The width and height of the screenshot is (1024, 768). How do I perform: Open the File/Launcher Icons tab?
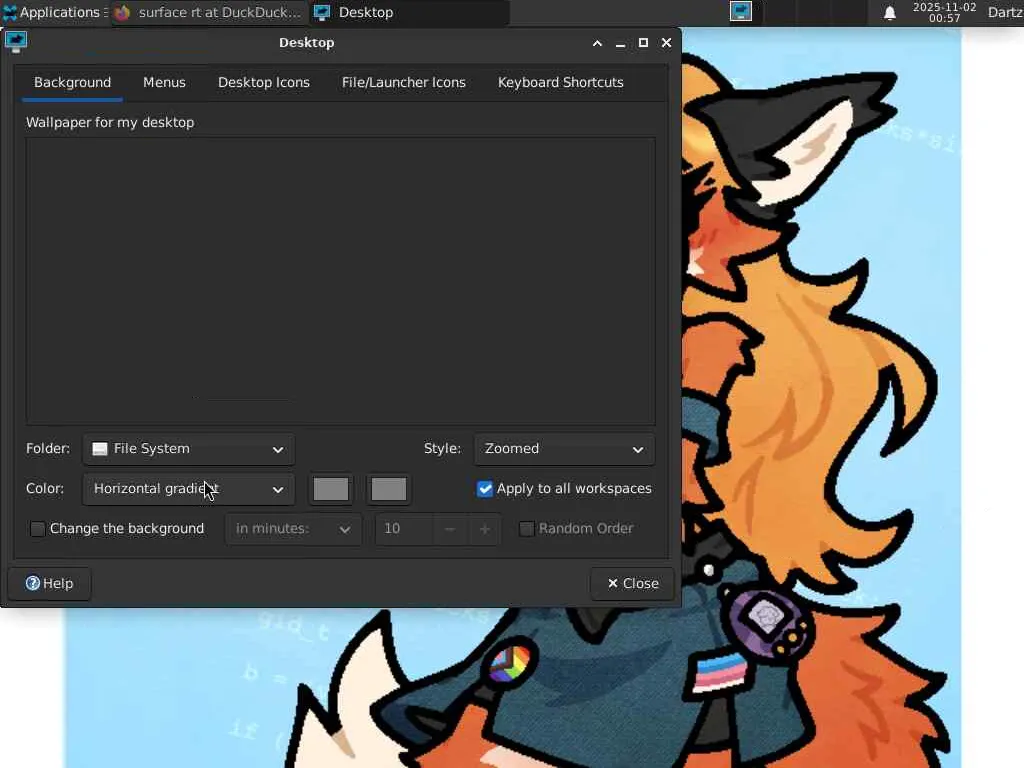[404, 83]
